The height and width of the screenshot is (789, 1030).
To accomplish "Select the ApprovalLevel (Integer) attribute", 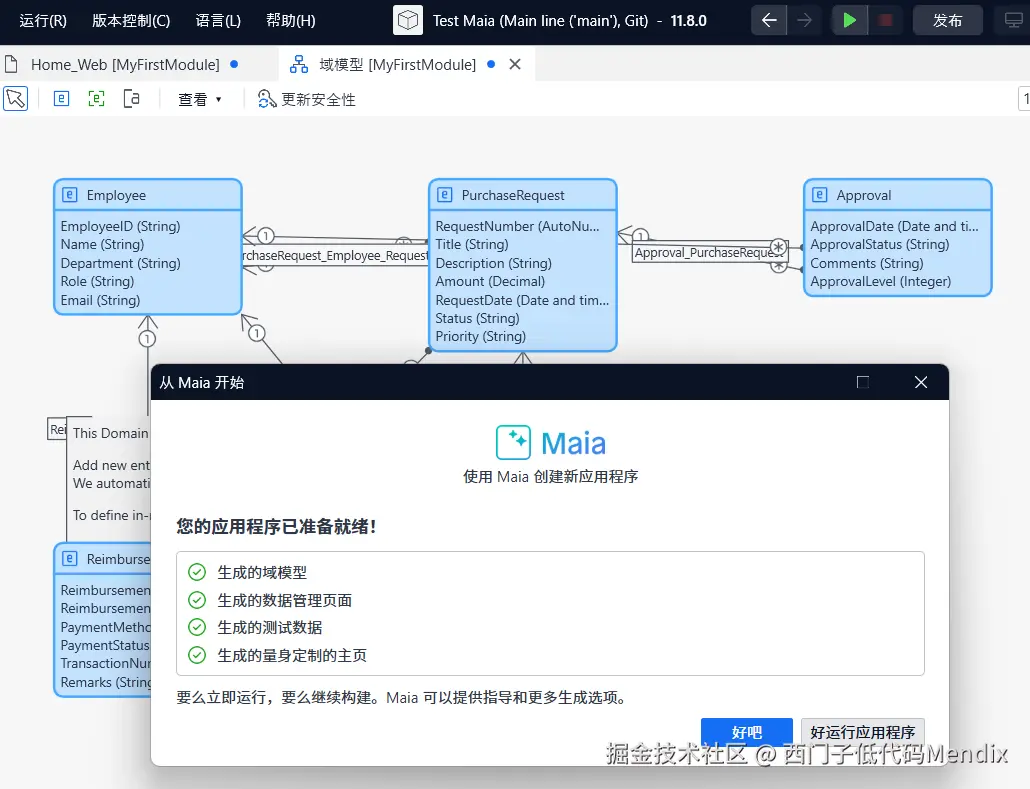I will point(880,281).
